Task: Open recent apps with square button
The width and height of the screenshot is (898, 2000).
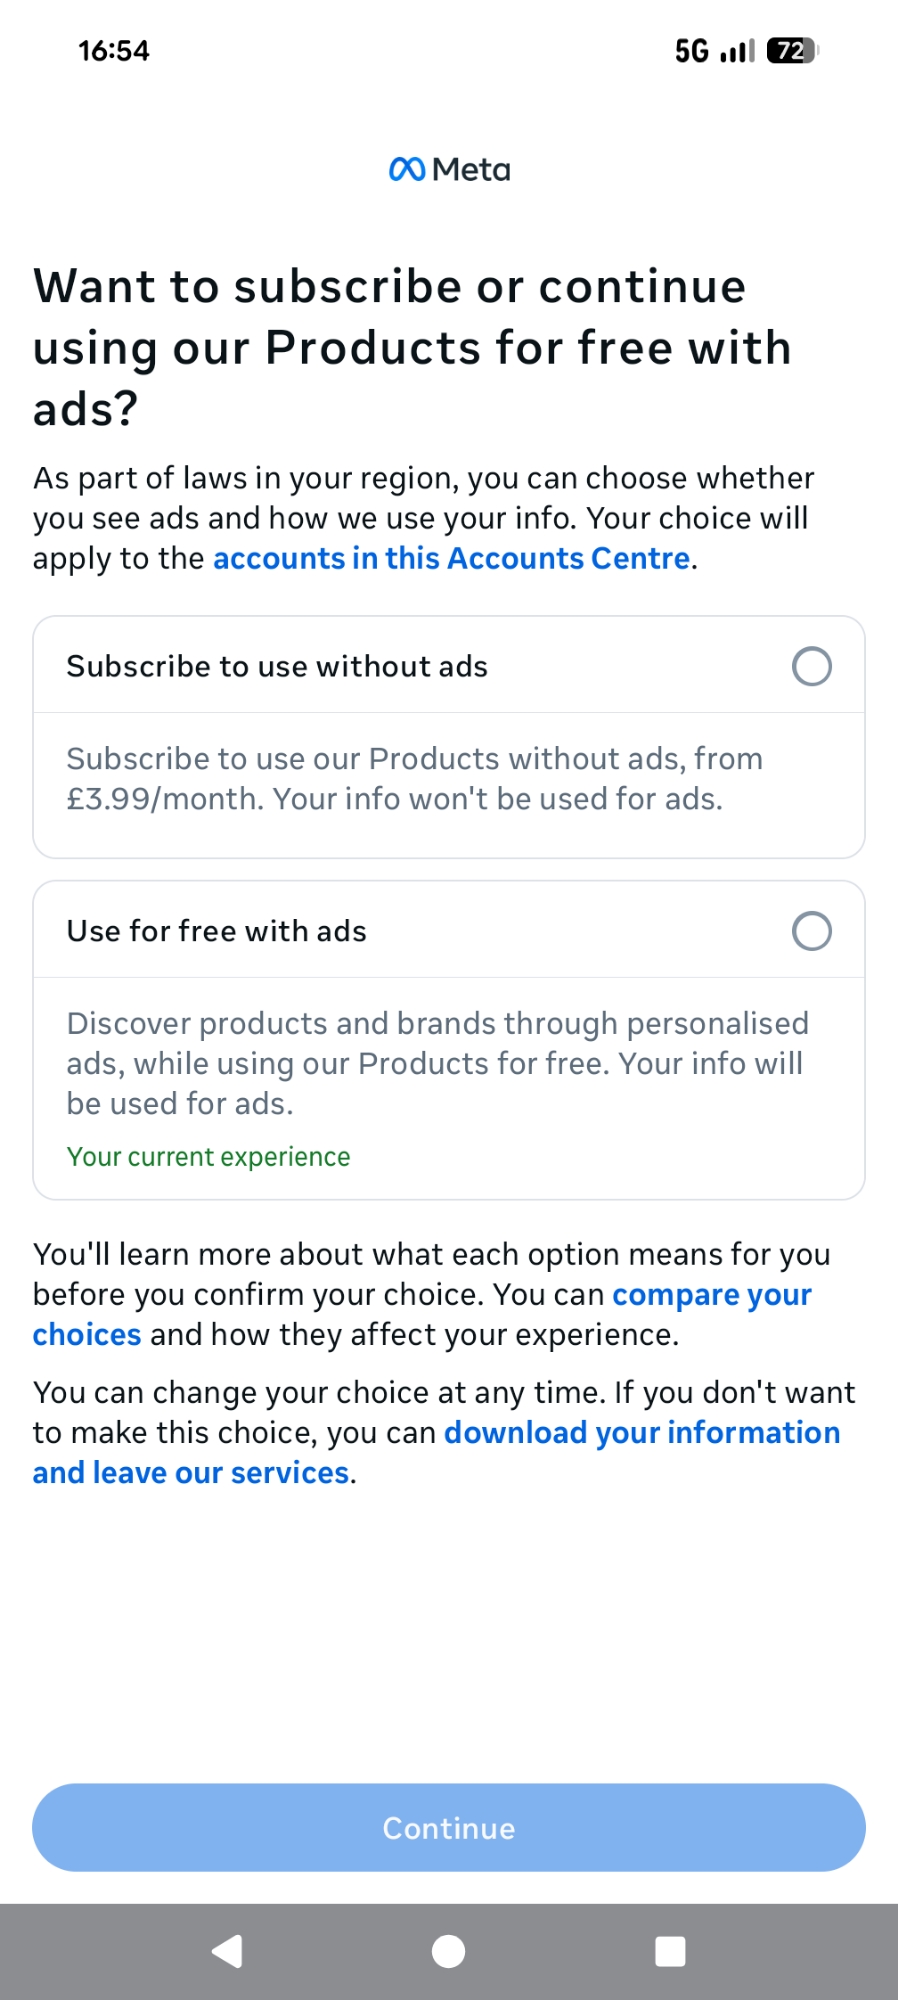Action: point(669,1951)
